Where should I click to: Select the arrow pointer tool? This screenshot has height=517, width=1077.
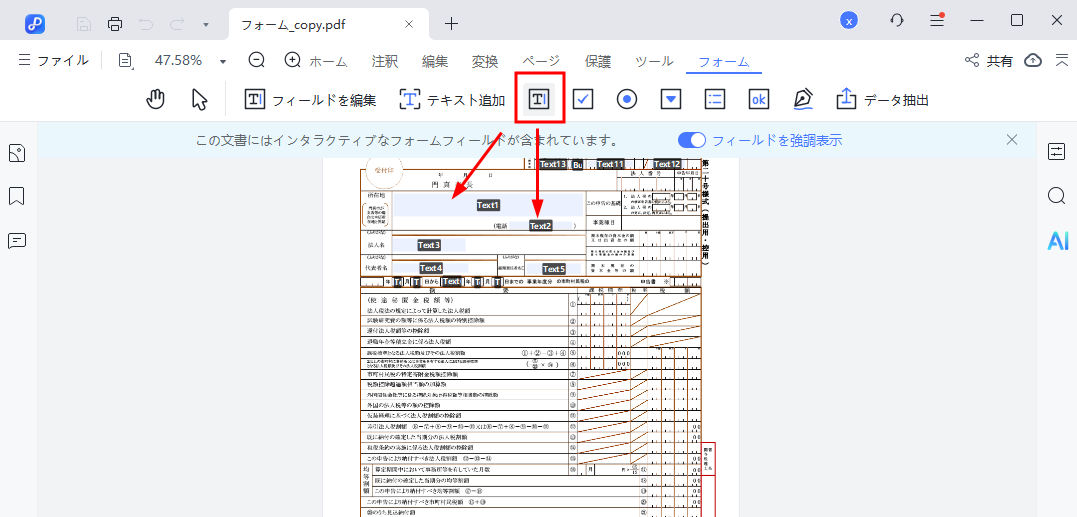(x=199, y=100)
